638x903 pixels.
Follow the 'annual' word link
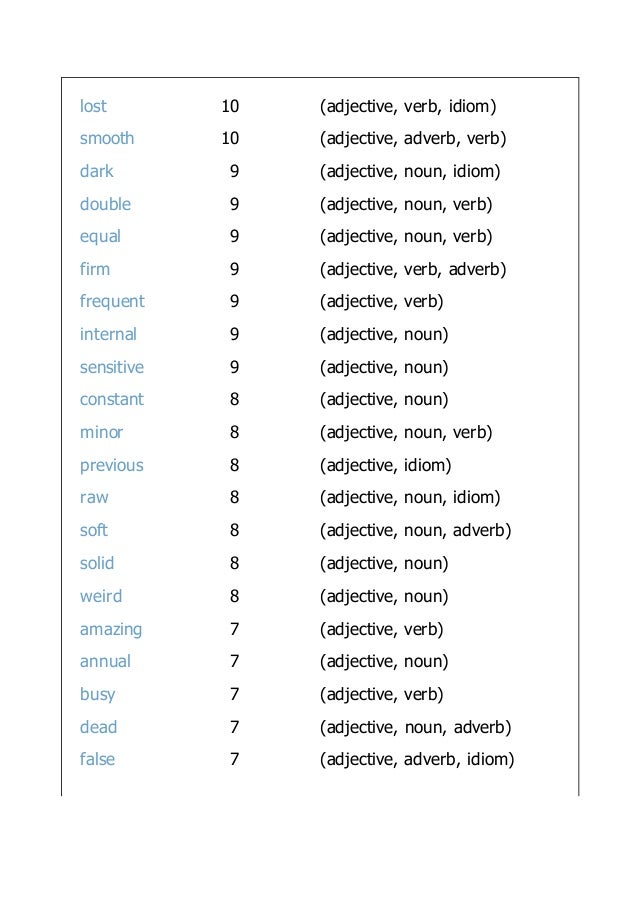pos(105,661)
